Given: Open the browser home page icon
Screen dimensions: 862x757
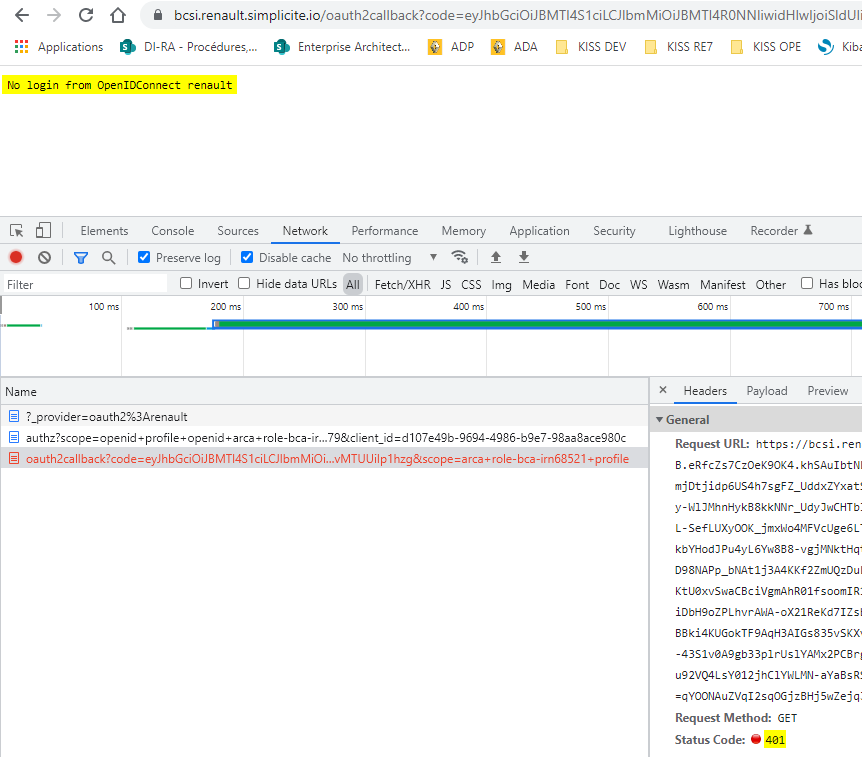Looking at the screenshot, I should coord(118,15).
